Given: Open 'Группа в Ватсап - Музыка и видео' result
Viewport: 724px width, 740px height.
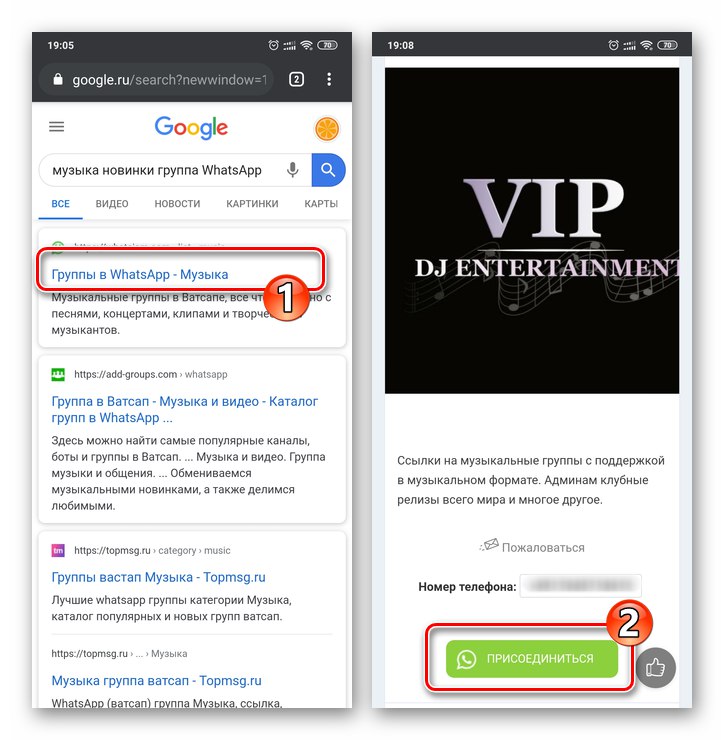Looking at the screenshot, I should (x=185, y=409).
